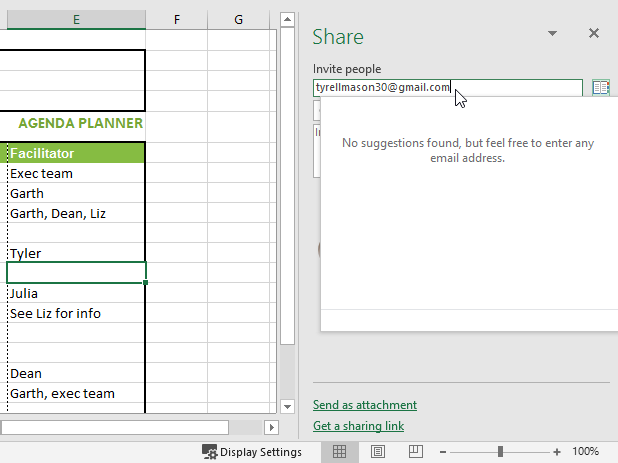Click the Display Settings icon in the status bar
The image size is (618, 463).
click(209, 452)
